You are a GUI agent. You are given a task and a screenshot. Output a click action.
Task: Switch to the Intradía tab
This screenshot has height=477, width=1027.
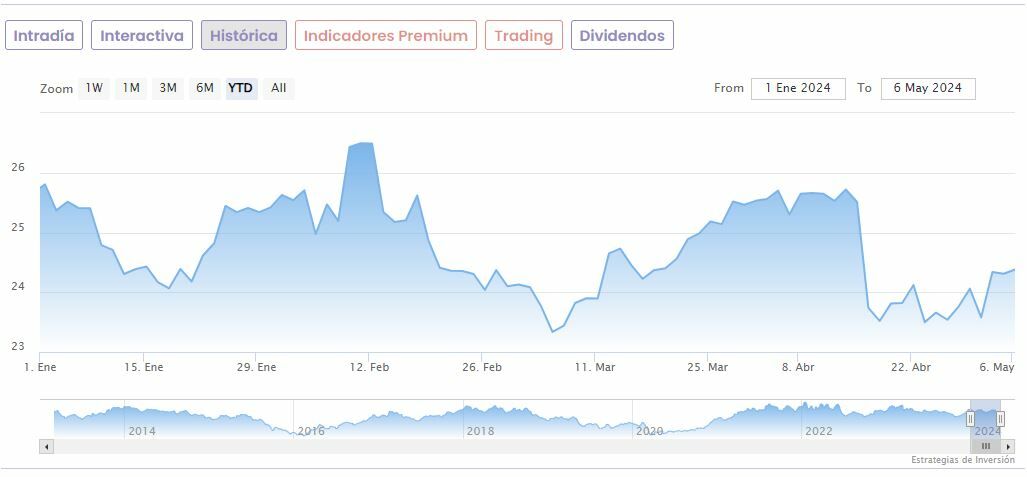44,35
